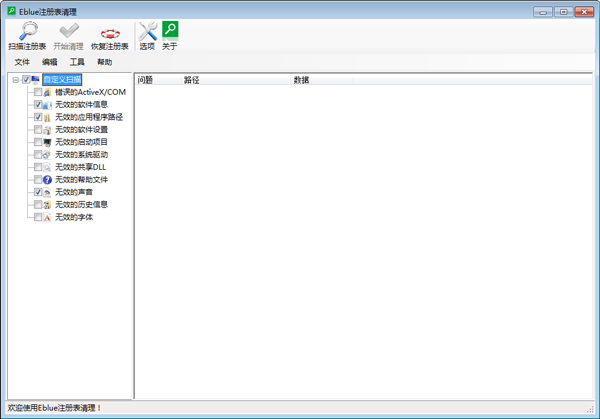Maximize the Eblue注册表清理 window
Screen dimensions: 600x419
click(x=563, y=12)
